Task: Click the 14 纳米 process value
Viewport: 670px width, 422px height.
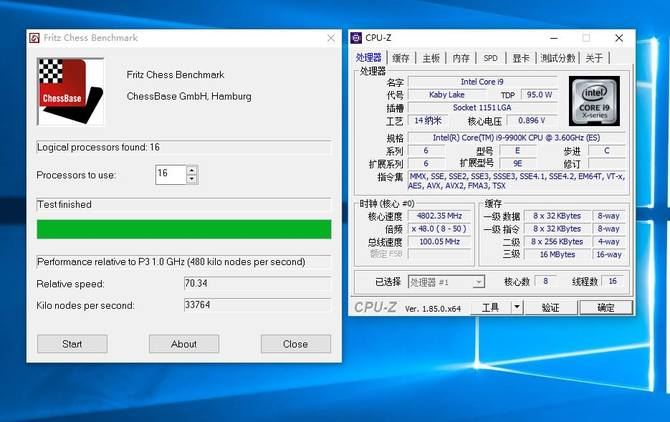Action: click(x=428, y=120)
